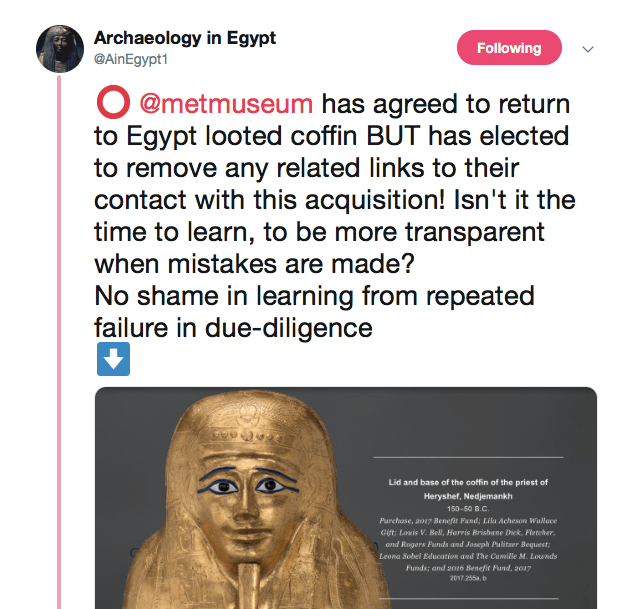Click the Purchase credit line italic text

click(468, 544)
